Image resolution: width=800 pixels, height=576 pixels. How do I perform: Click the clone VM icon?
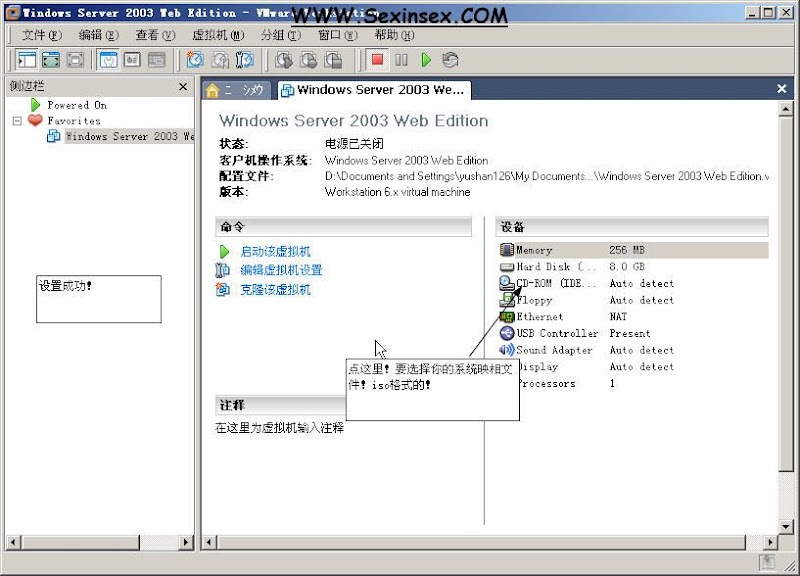click(222, 289)
